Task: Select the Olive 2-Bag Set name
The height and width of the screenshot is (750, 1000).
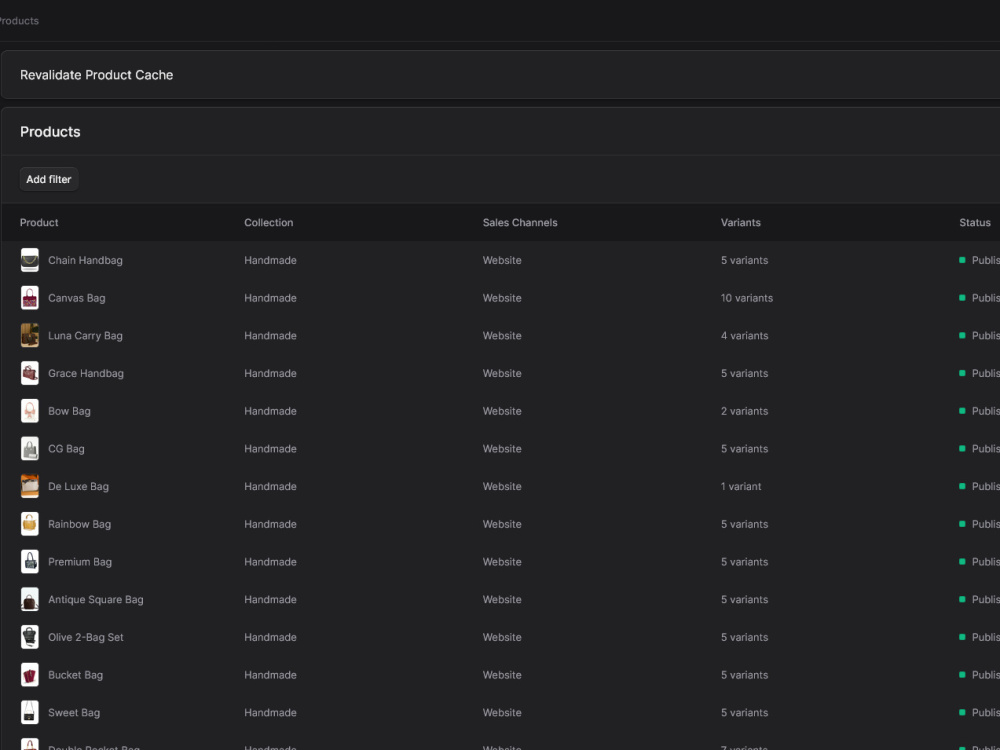Action: pos(86,636)
